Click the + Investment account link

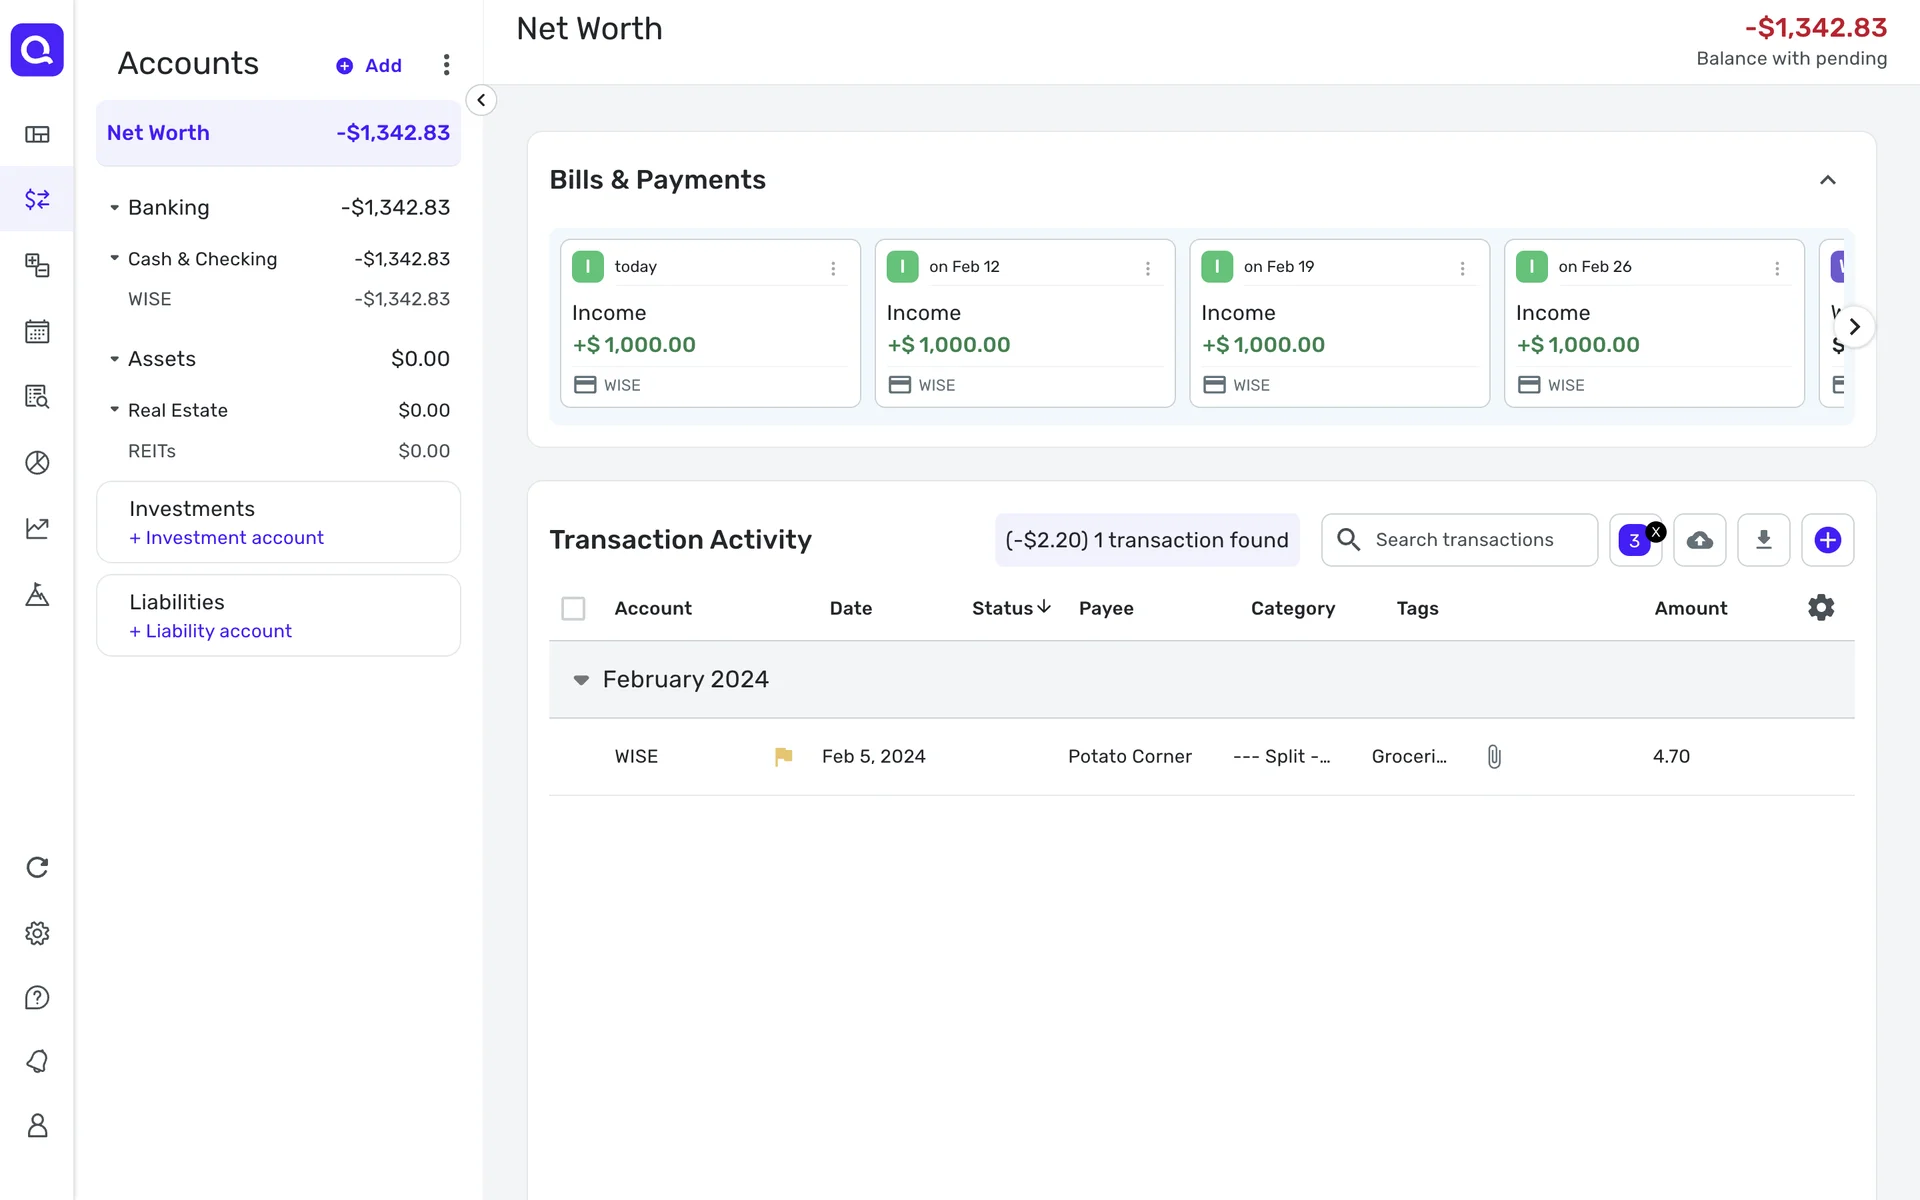226,538
